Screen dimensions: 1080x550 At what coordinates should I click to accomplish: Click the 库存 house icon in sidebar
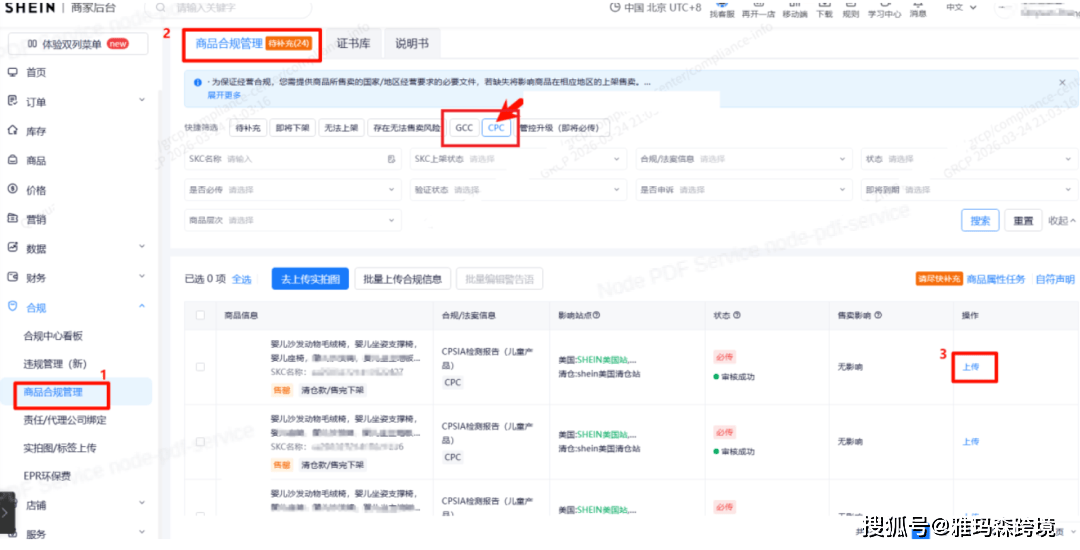(12, 131)
